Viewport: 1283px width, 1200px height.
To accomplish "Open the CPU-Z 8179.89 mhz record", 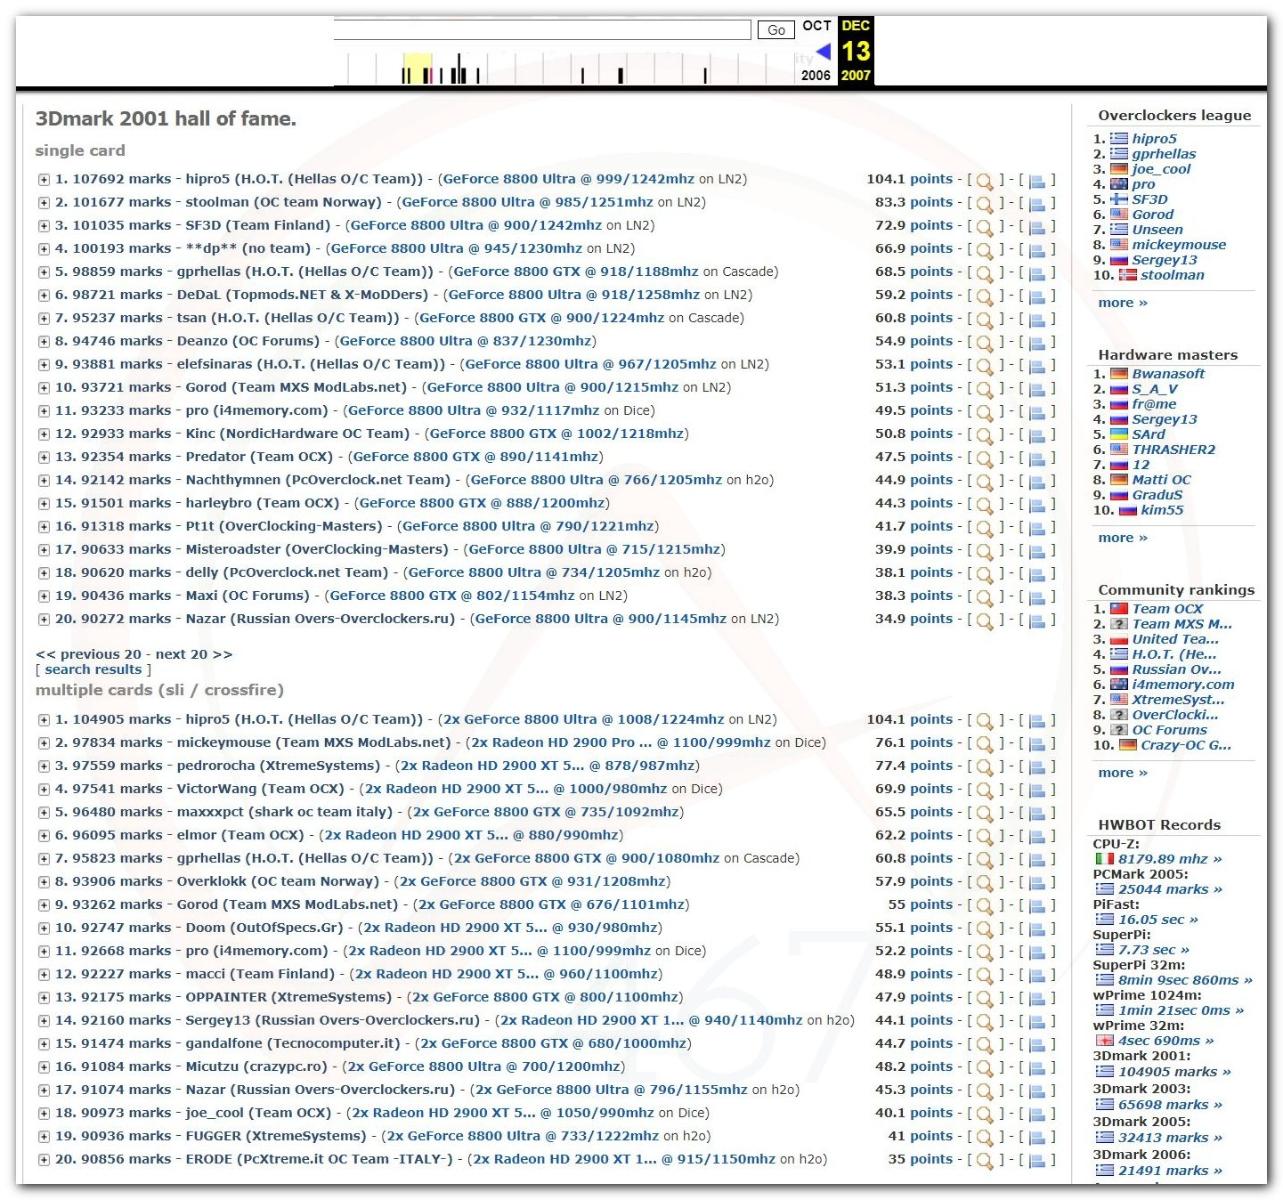I will point(1169,859).
